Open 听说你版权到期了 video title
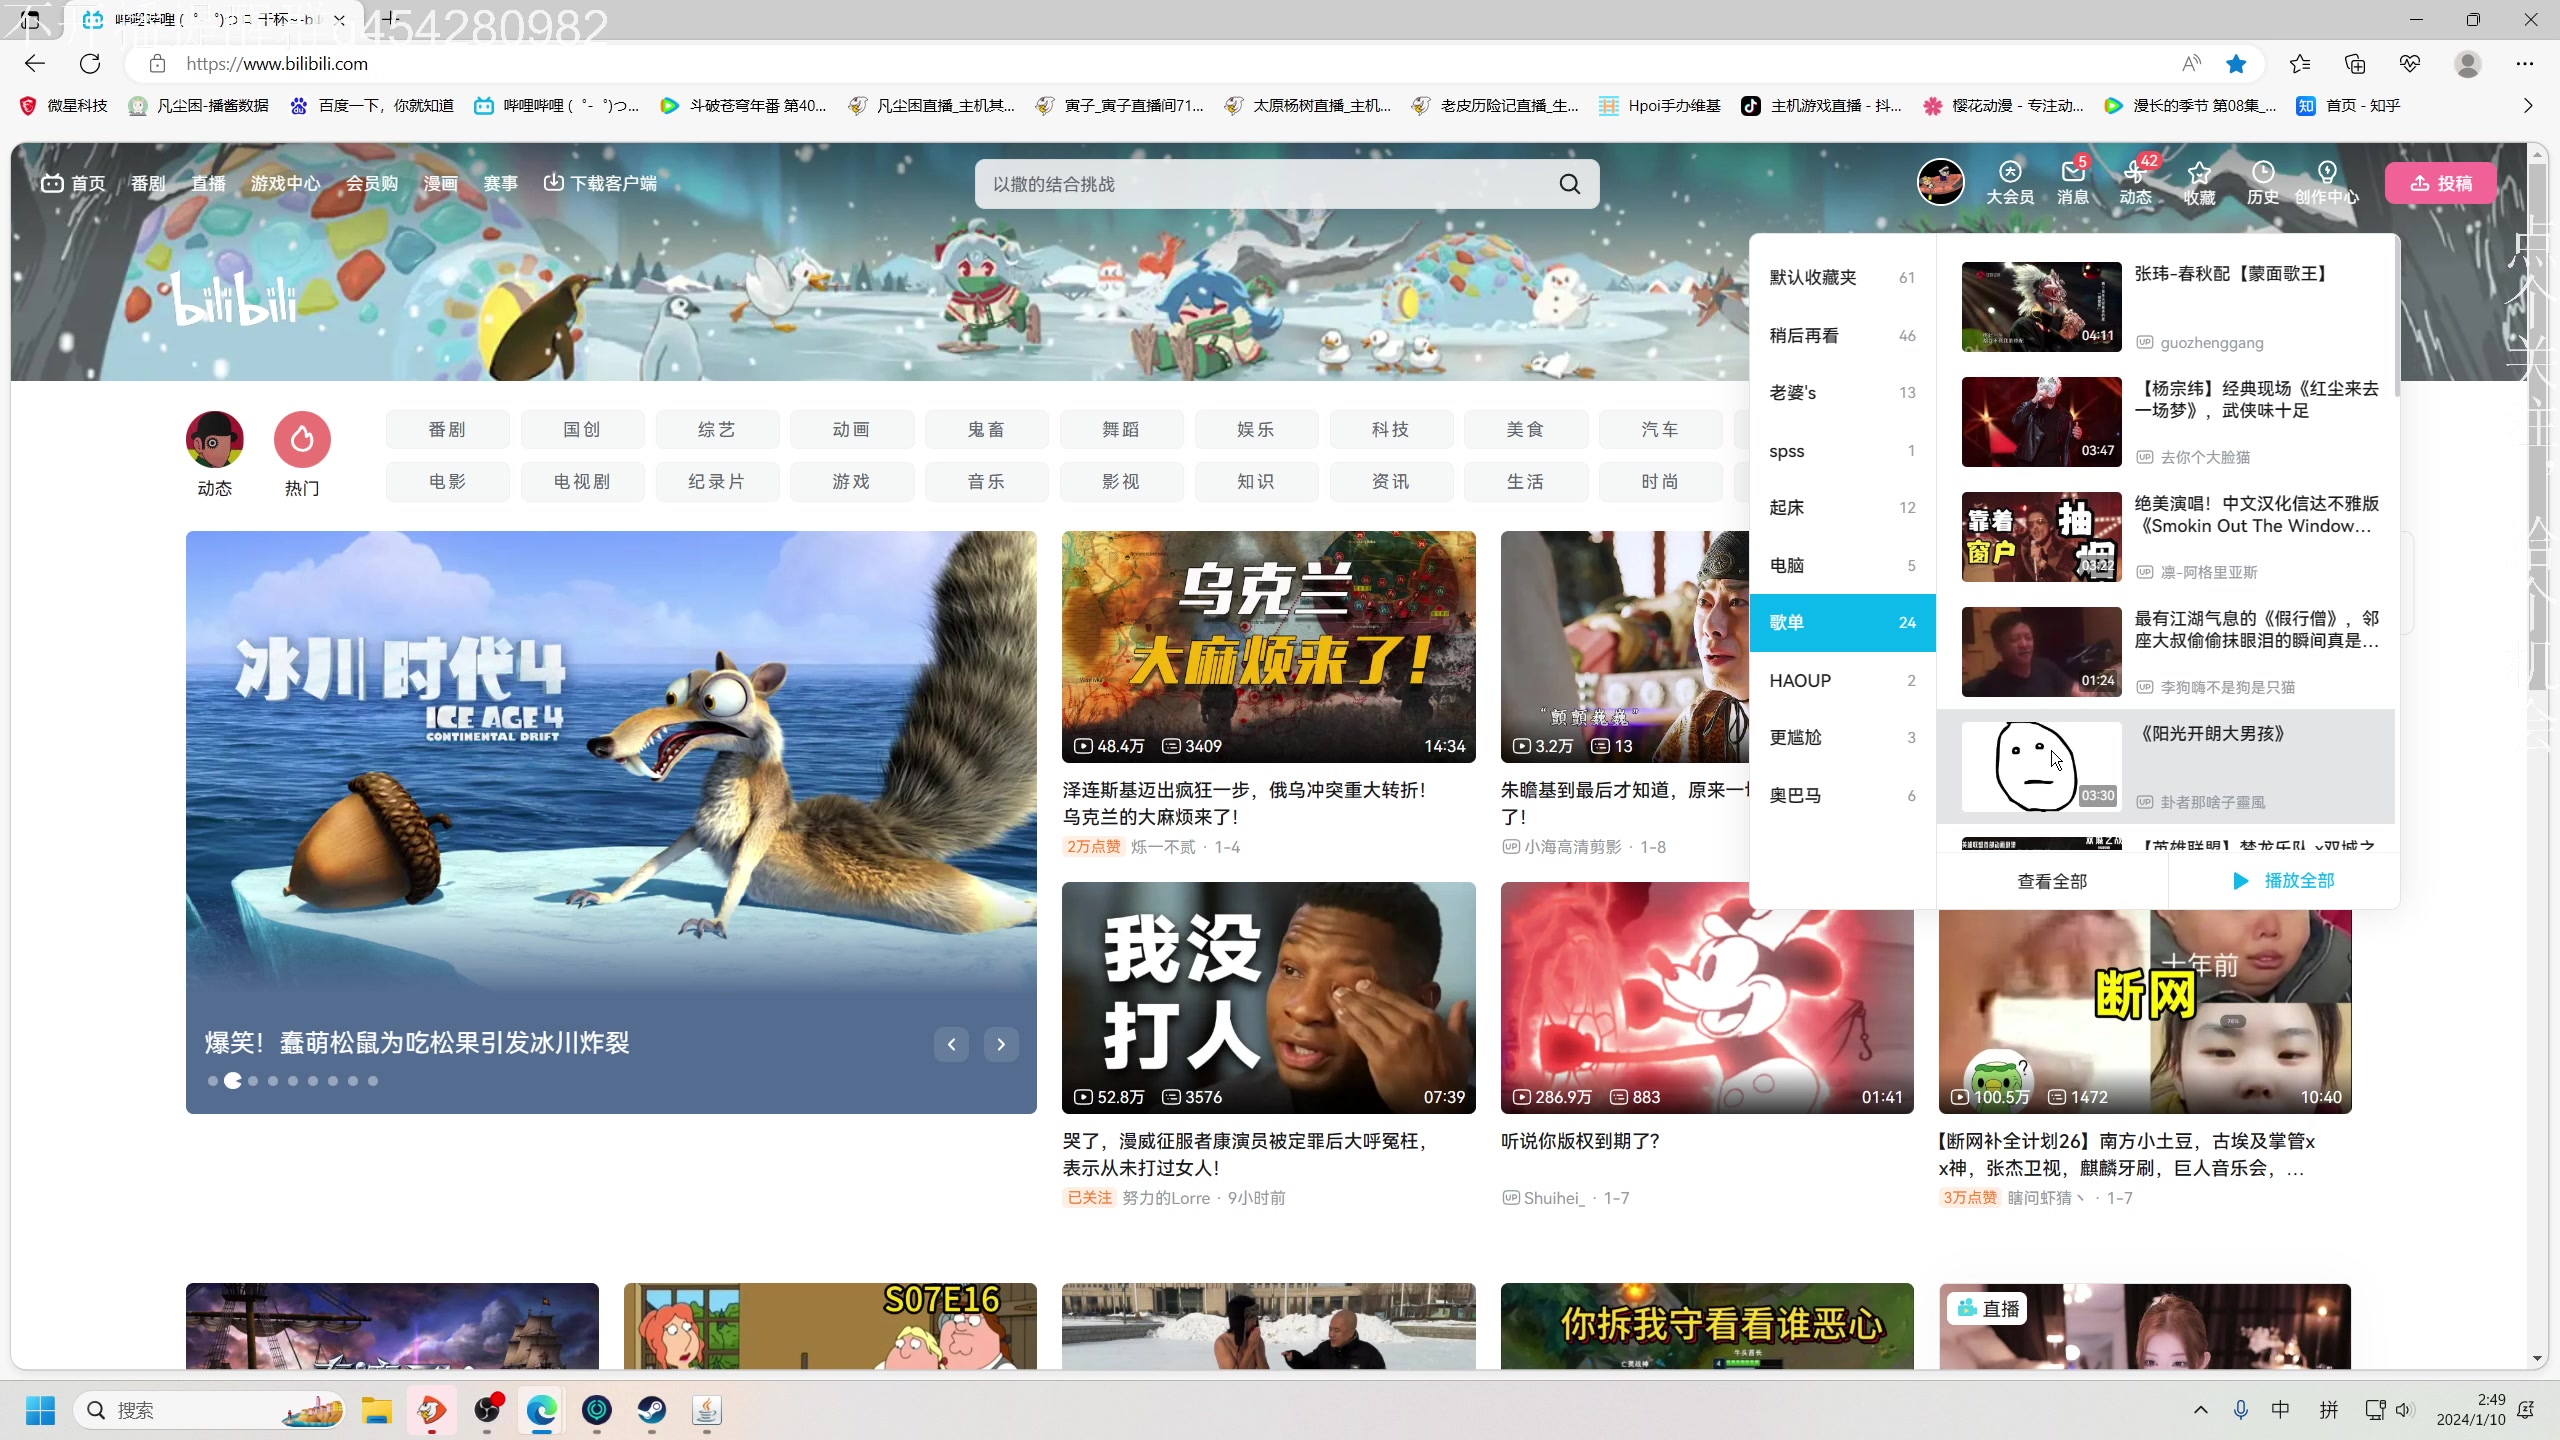The height and width of the screenshot is (1440, 2560). point(1580,1141)
